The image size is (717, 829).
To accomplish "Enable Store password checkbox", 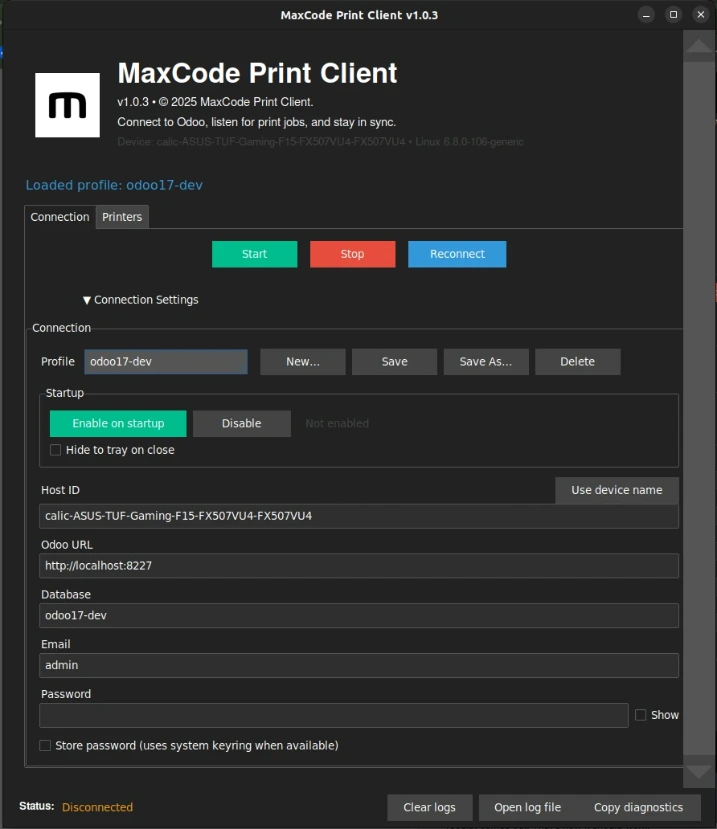I will [x=45, y=745].
